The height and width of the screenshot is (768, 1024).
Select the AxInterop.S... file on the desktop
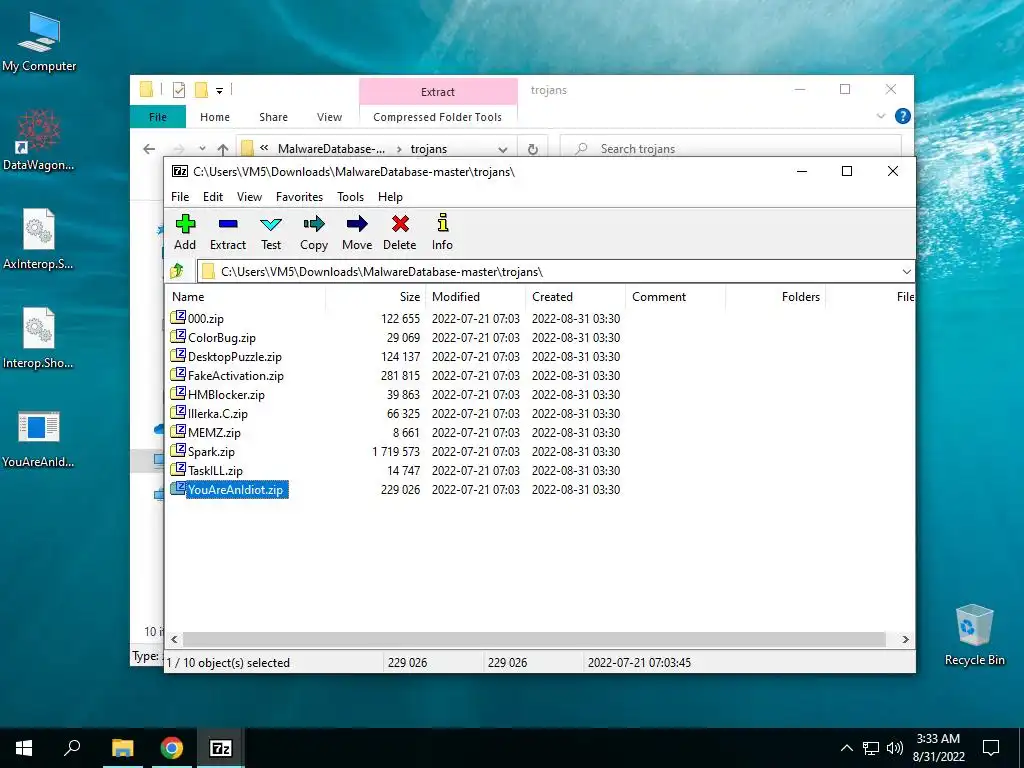[x=39, y=239]
